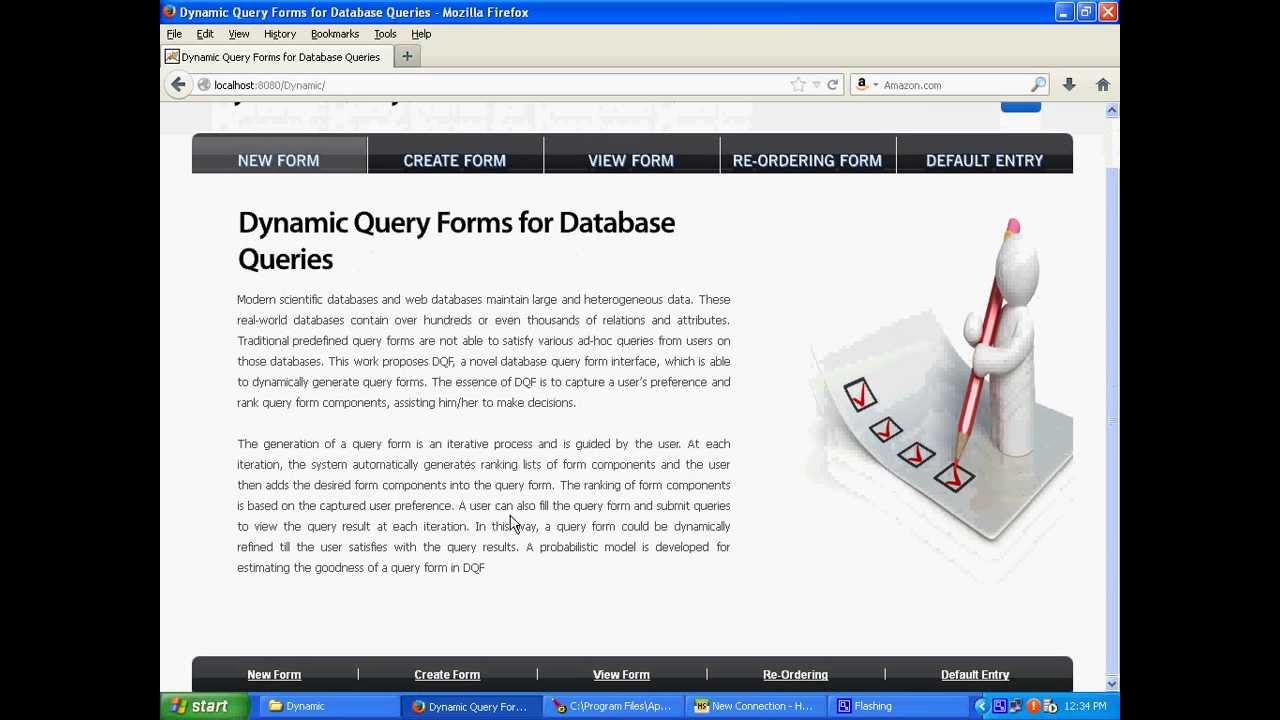
Task: Reload the page with the refresh icon
Action: [832, 85]
